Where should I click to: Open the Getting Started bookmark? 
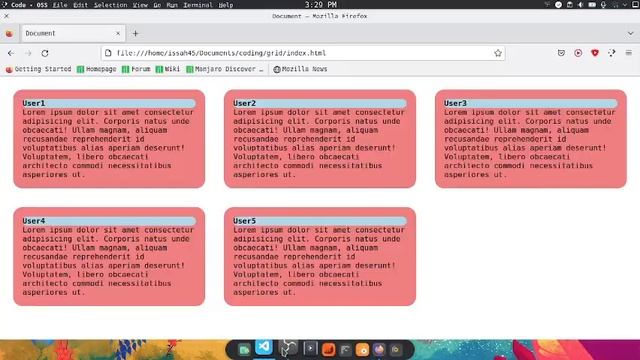click(38, 69)
